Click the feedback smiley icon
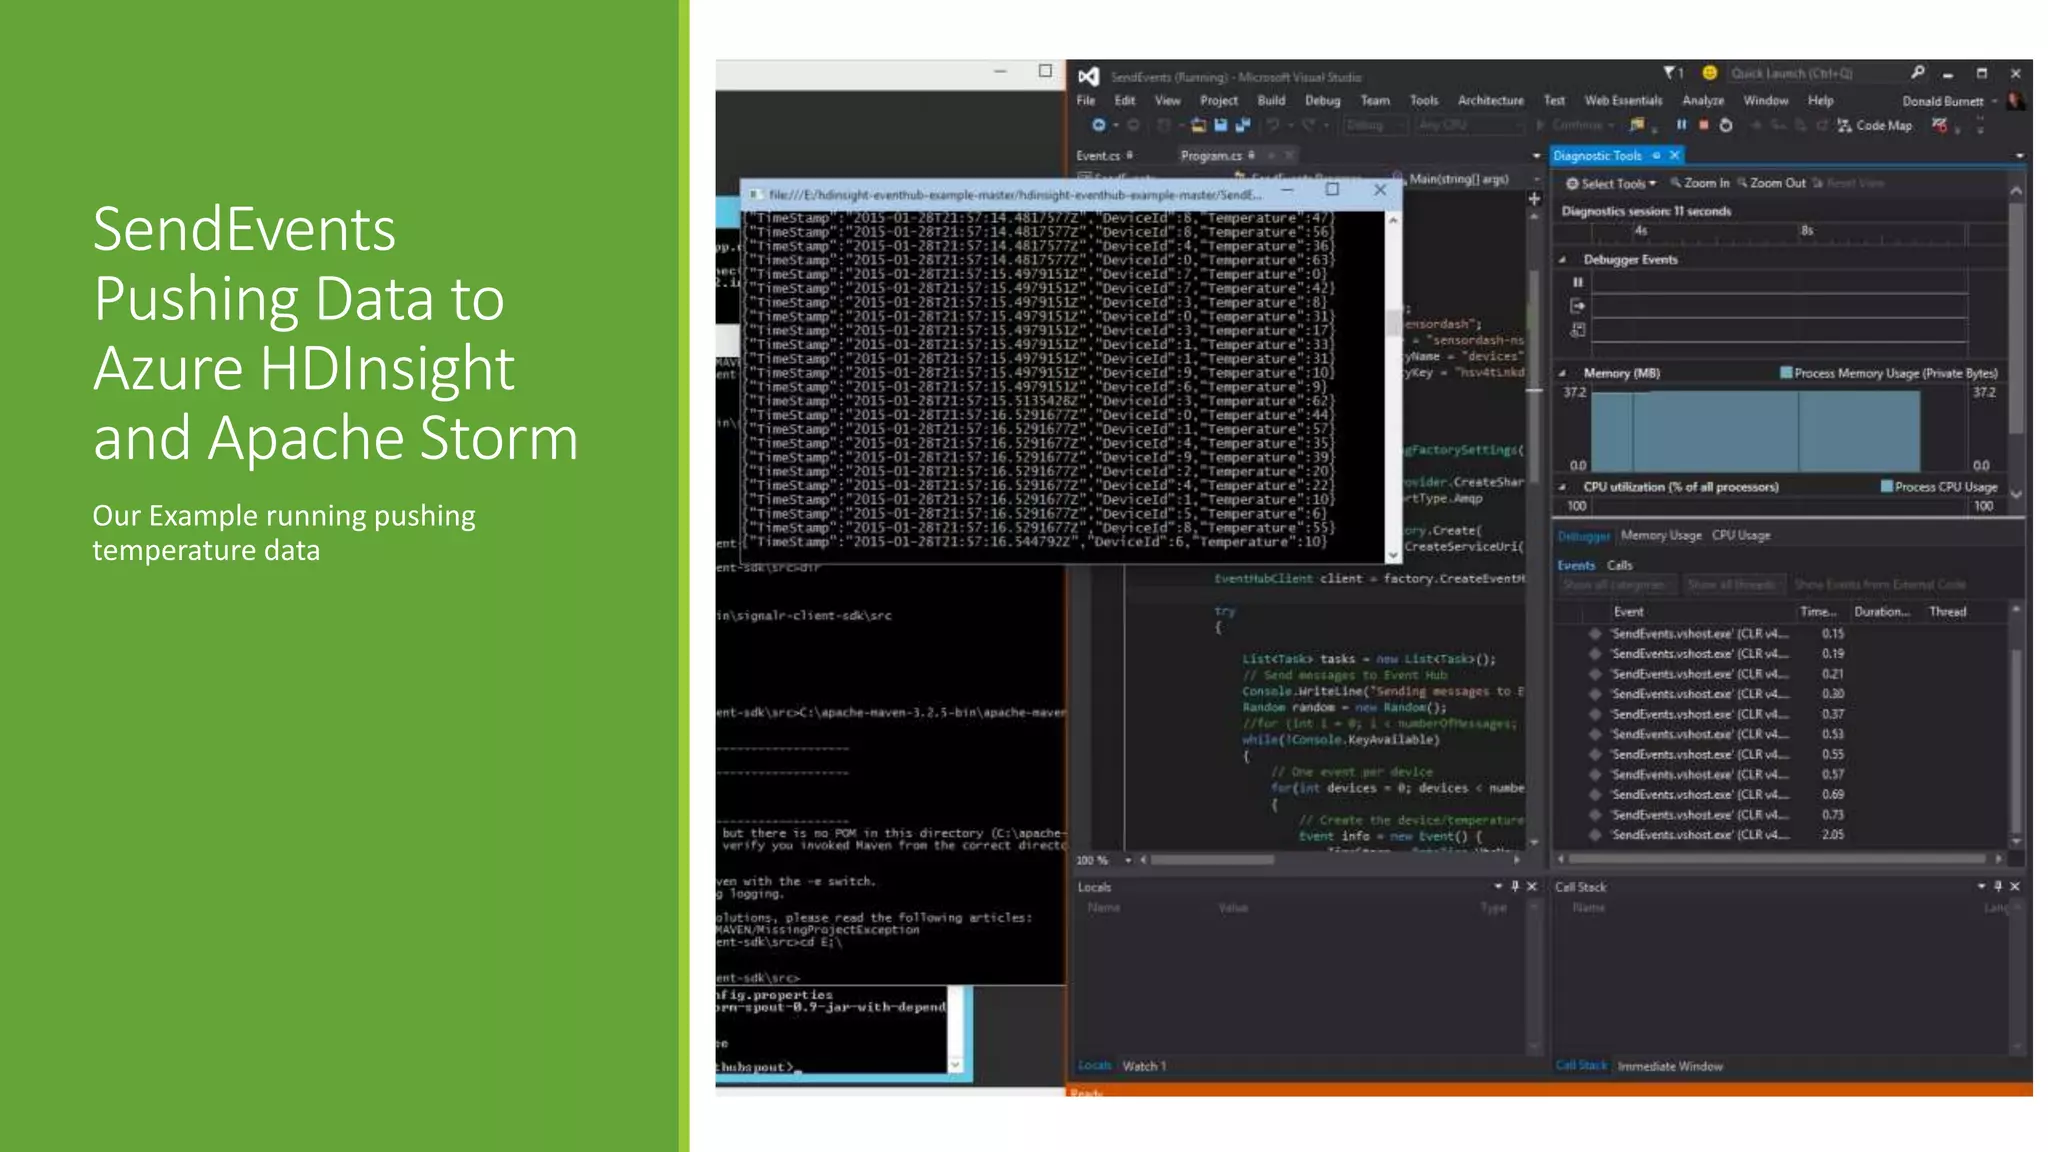This screenshot has height=1152, width=2048. tap(1709, 73)
